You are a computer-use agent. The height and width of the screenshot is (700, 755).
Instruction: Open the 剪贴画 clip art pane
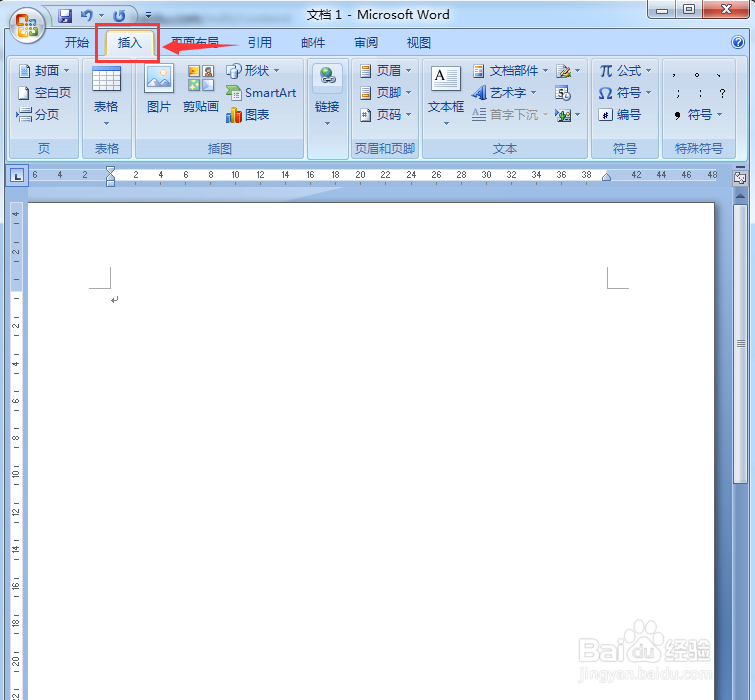tap(201, 90)
